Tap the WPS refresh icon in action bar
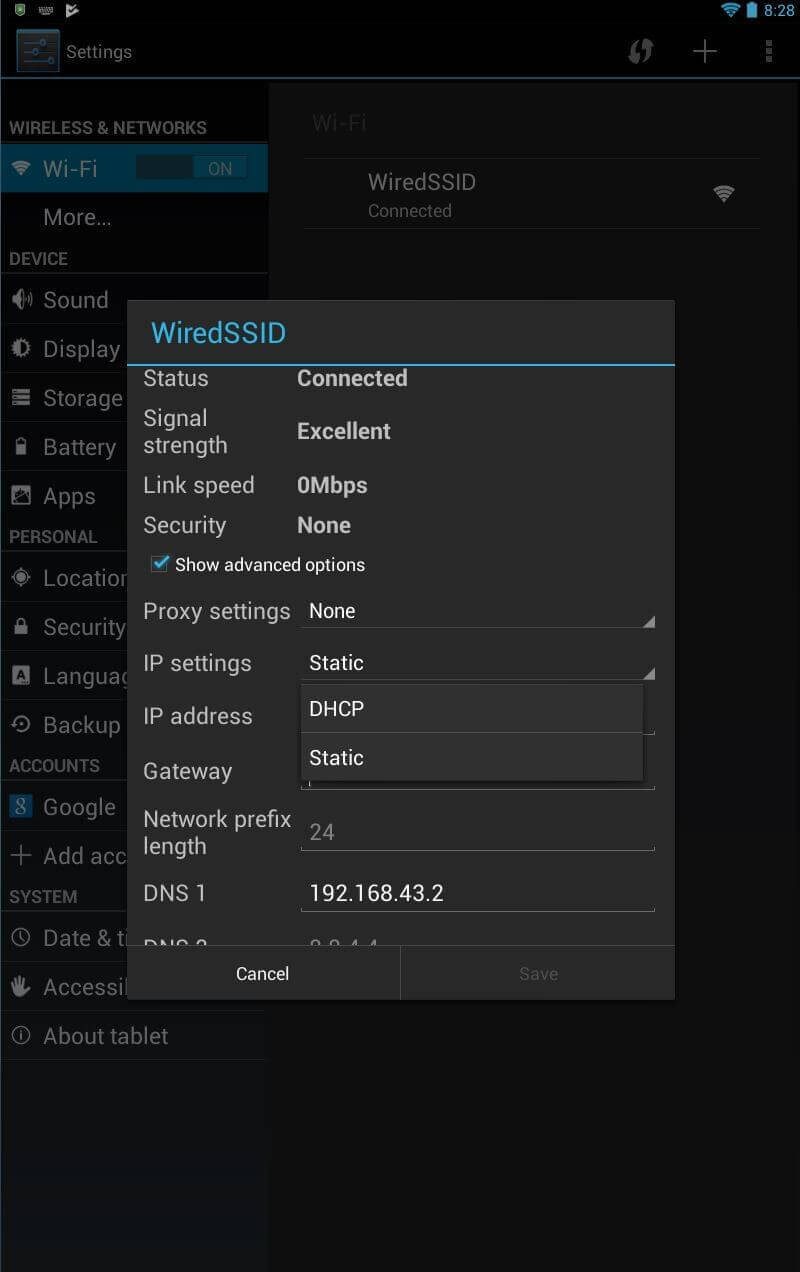This screenshot has width=800, height=1272. 640,51
